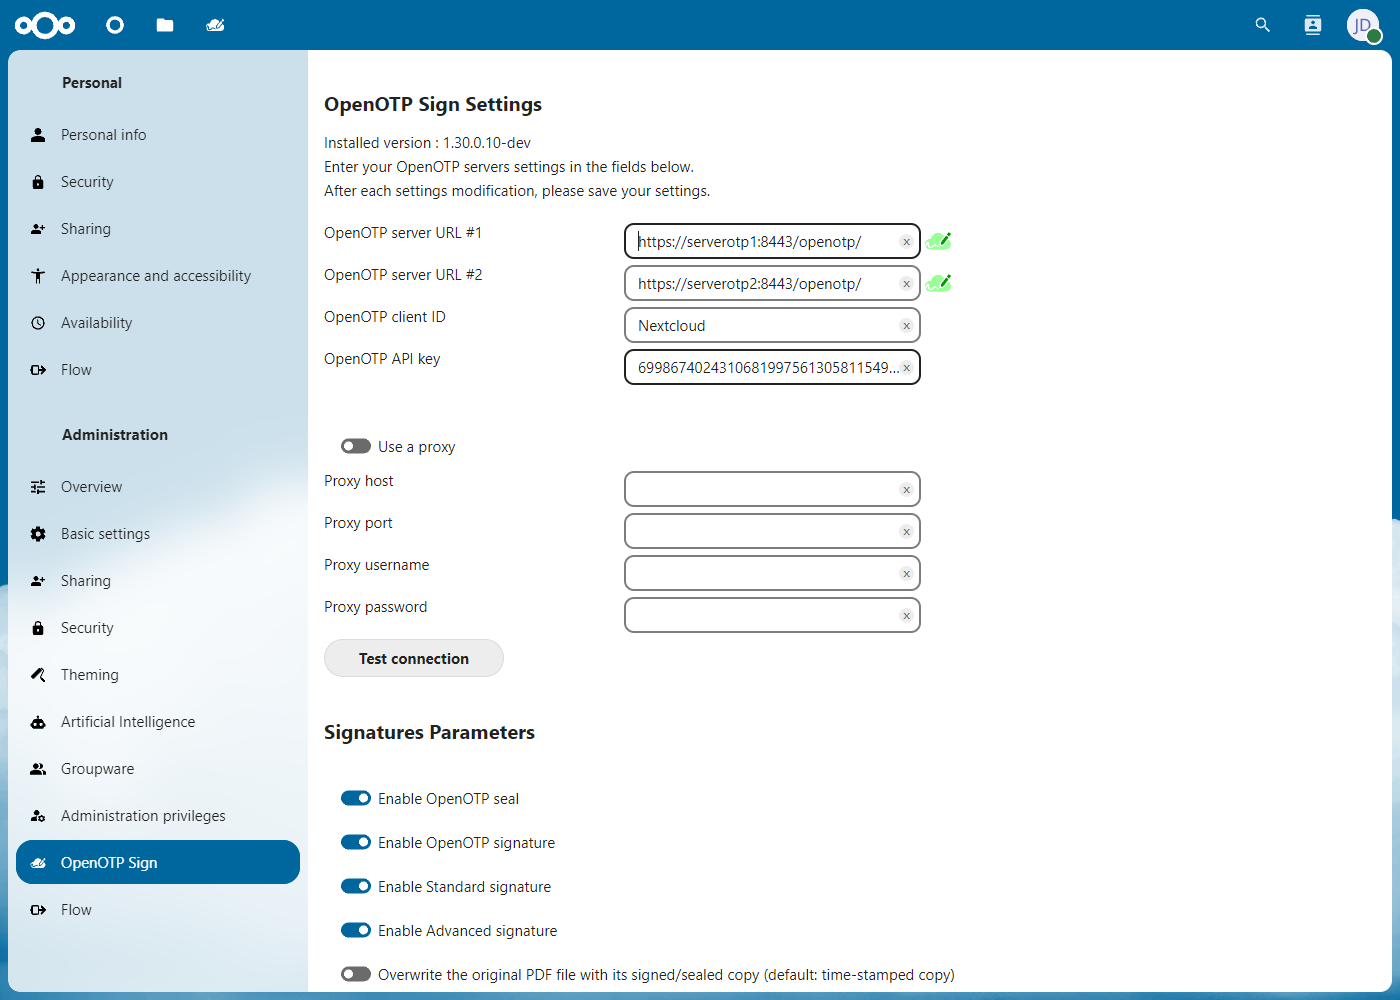This screenshot has height=1000, width=1400.
Task: Clear the OpenOTP server URL #1 field
Action: point(906,242)
